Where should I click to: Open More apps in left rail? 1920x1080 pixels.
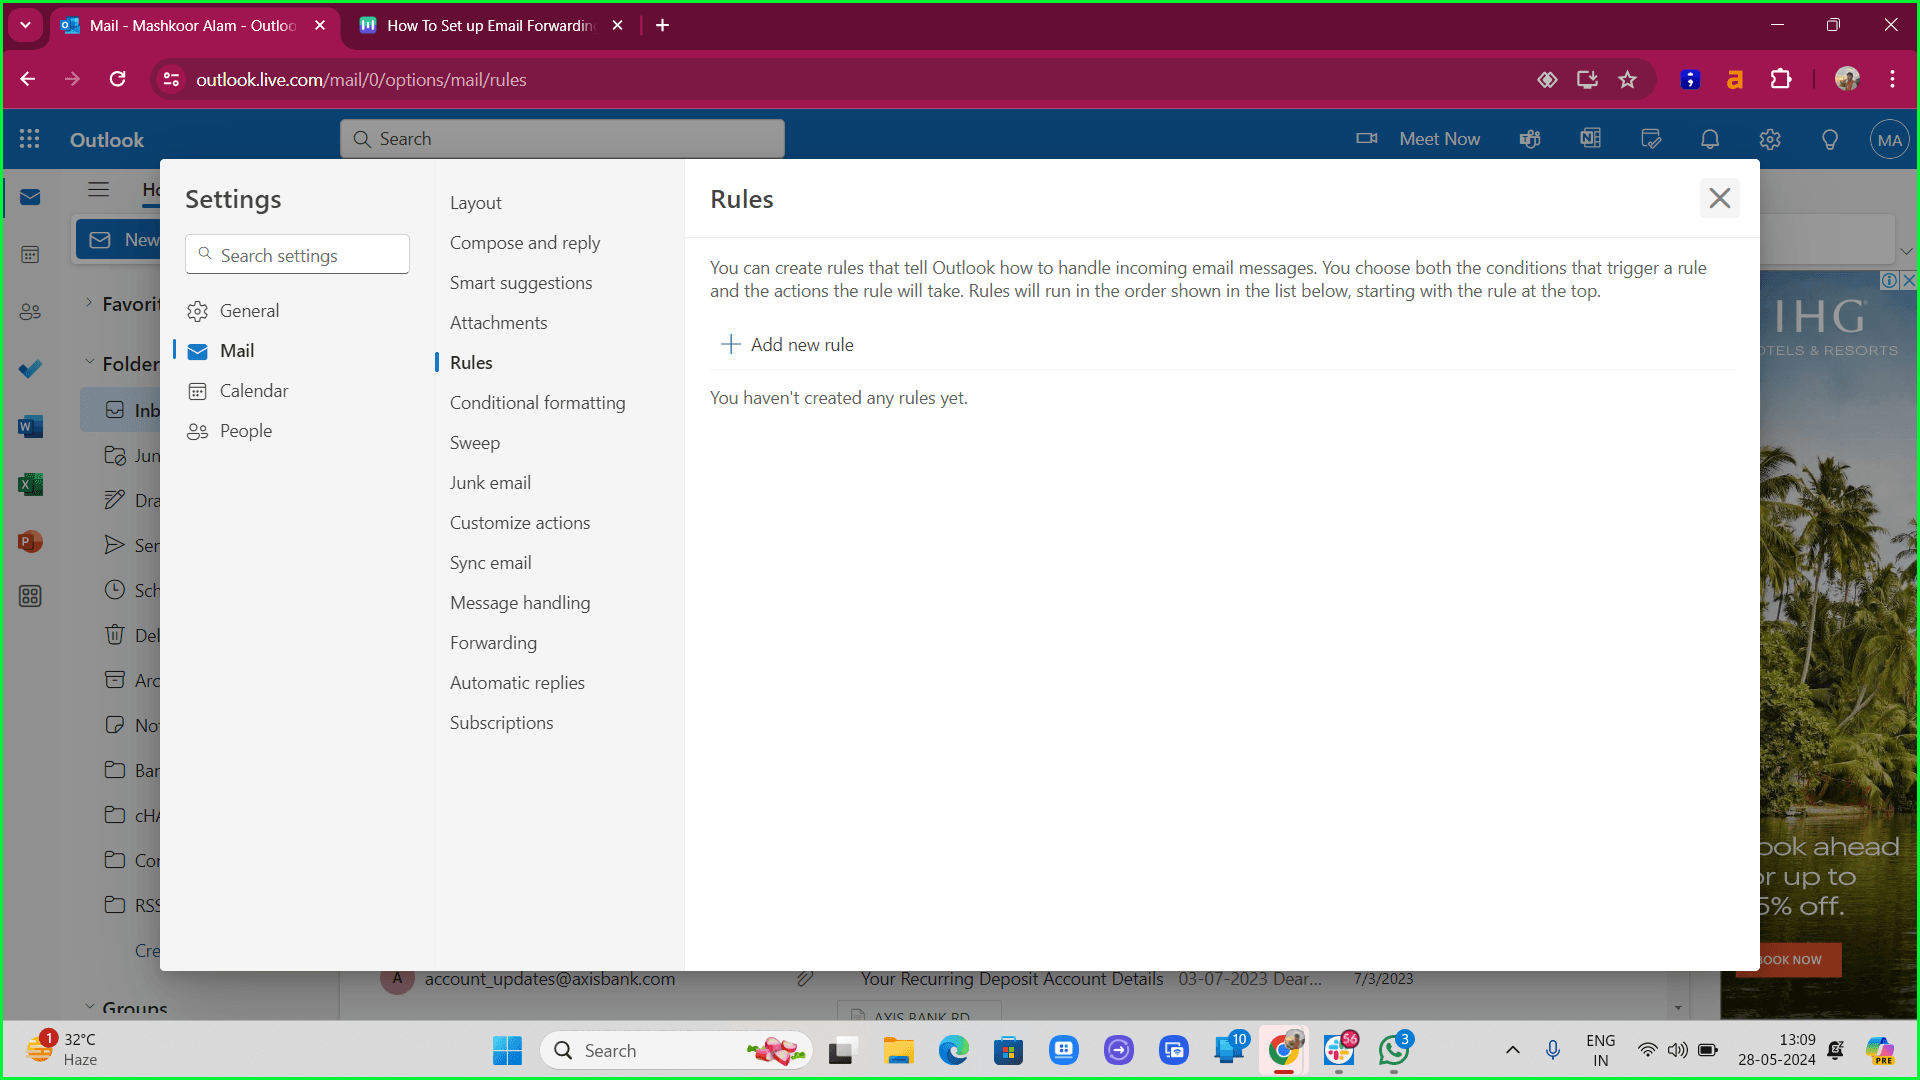30,597
